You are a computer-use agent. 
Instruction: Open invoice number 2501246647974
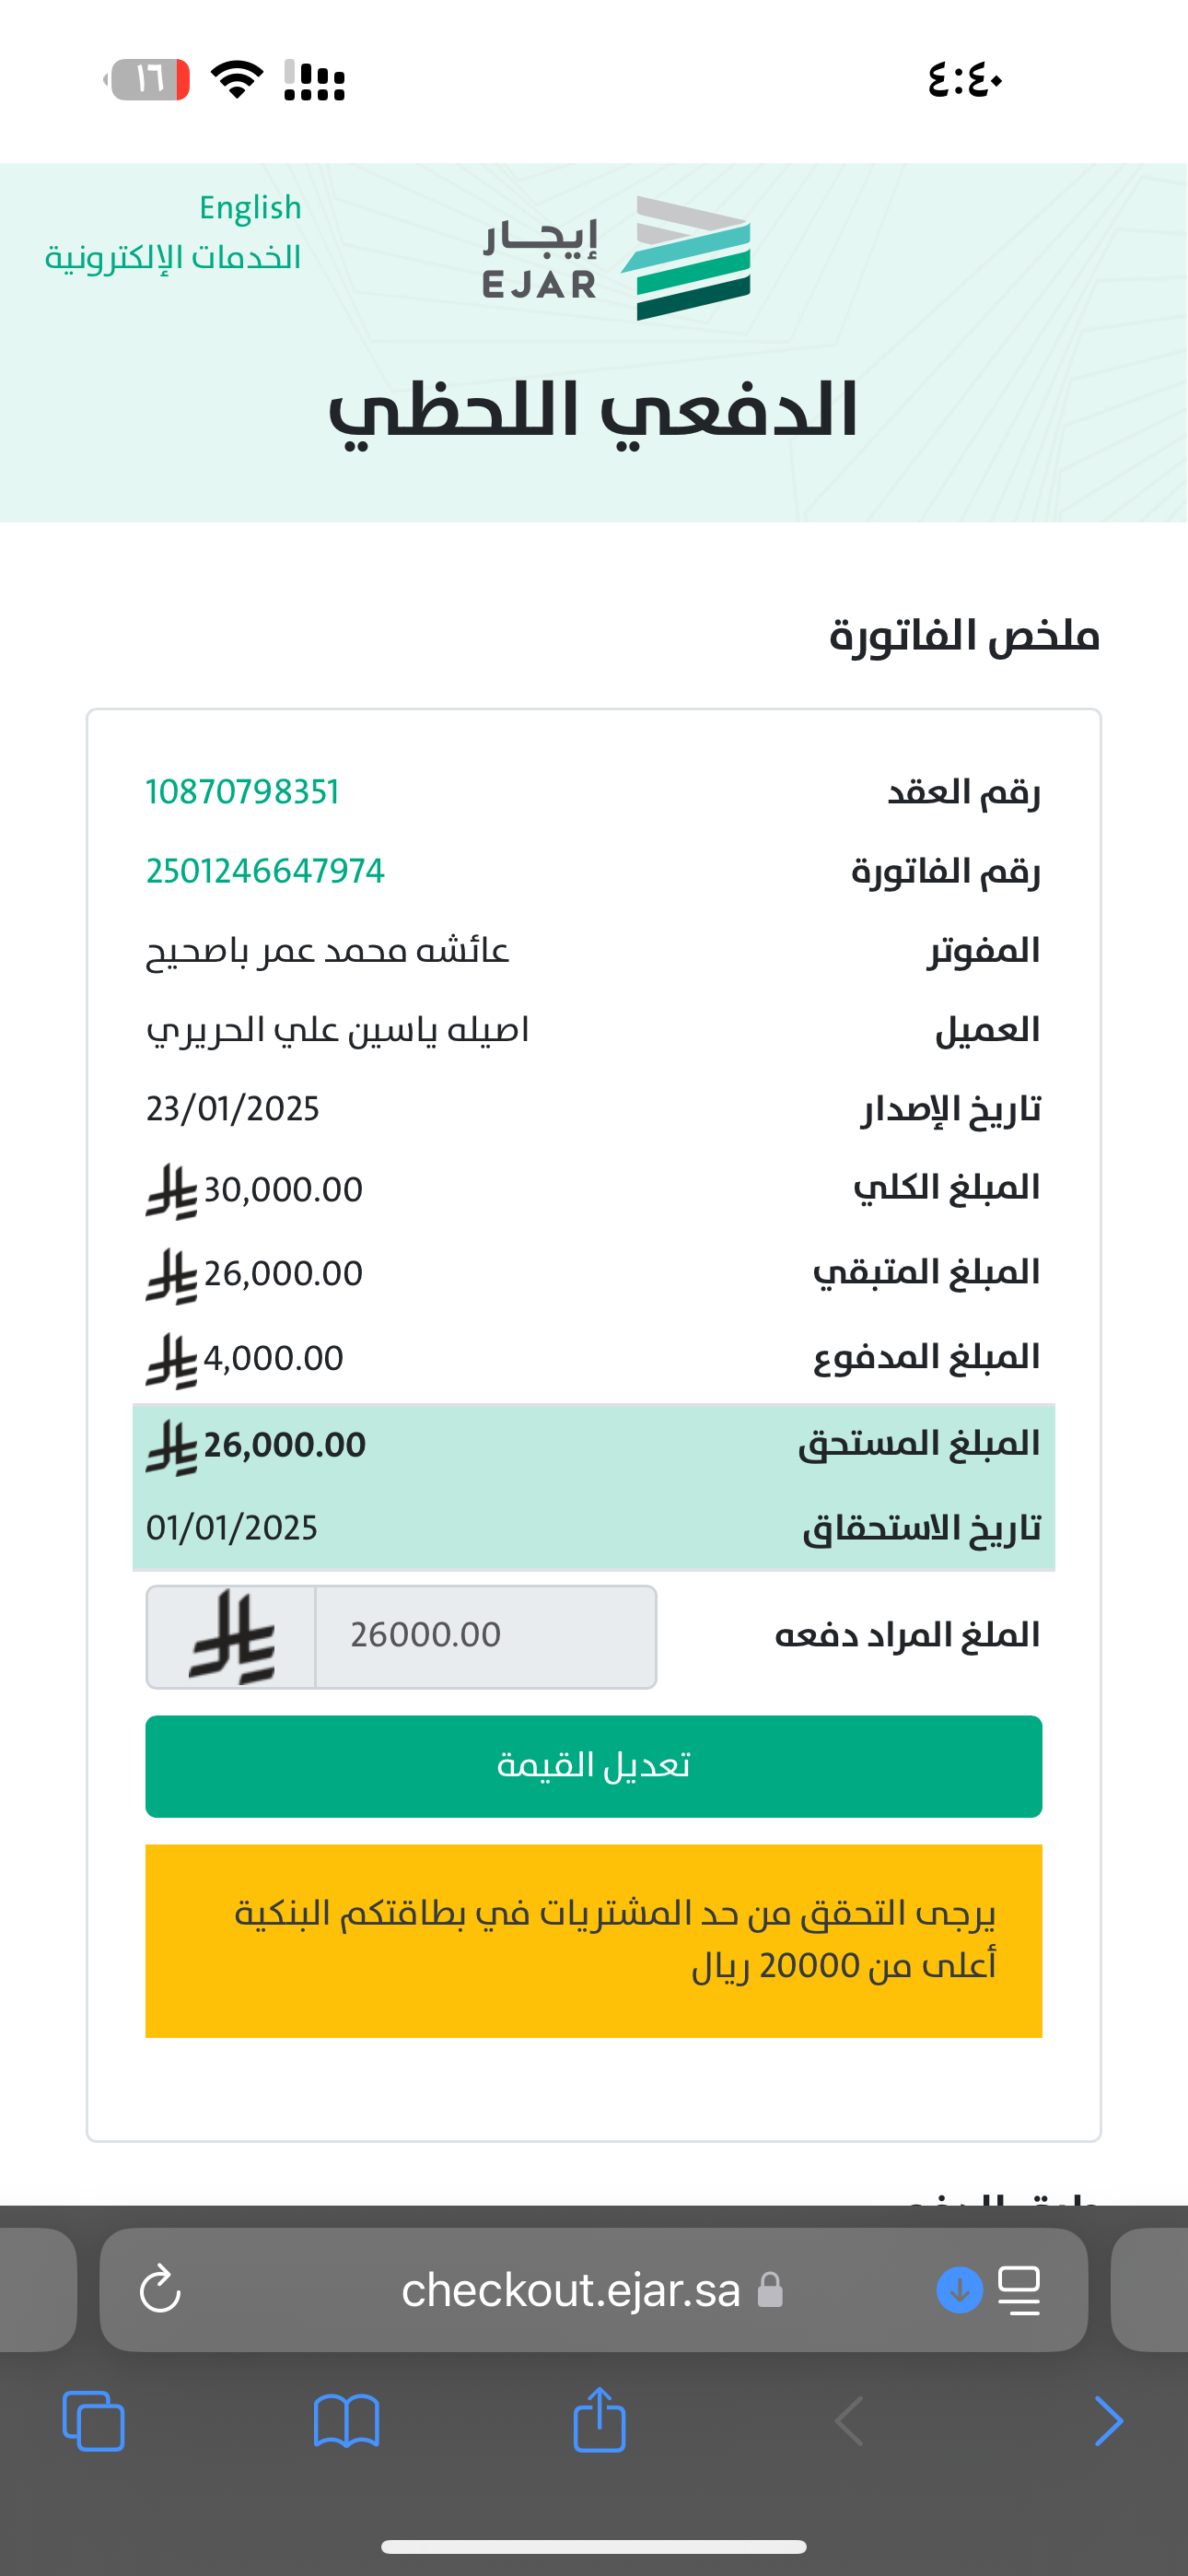coord(265,871)
